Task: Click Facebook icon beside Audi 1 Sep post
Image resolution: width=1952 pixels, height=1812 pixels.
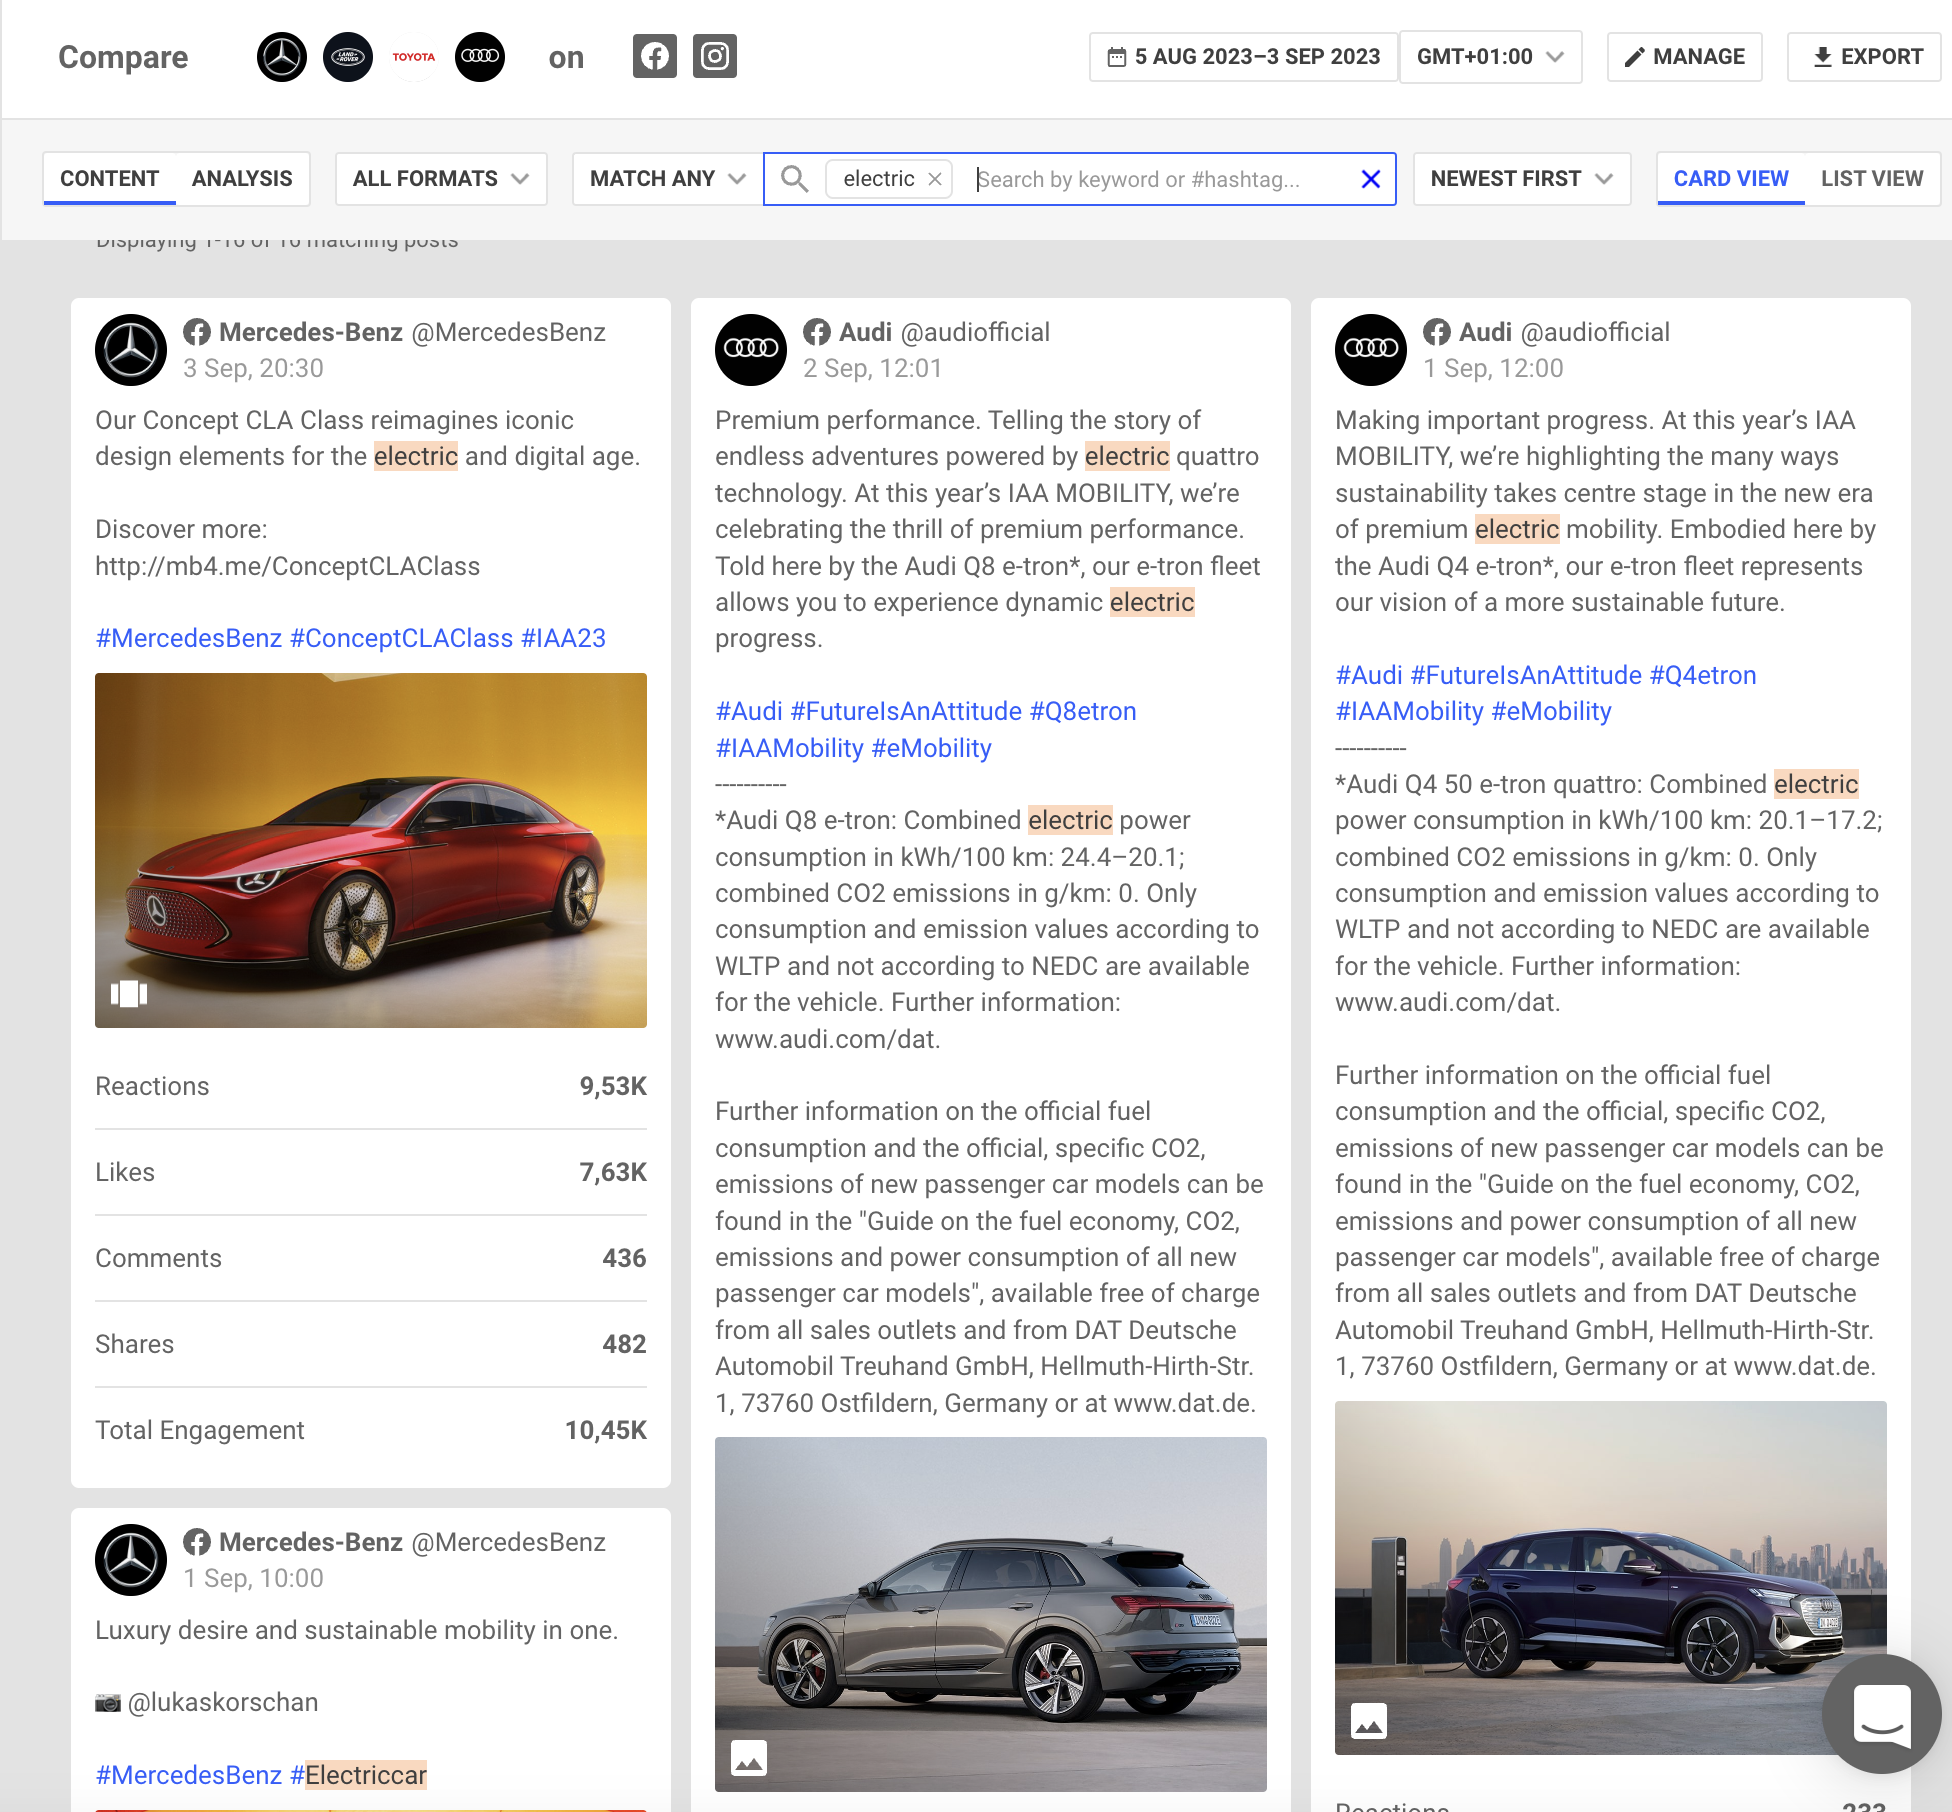Action: point(1437,332)
